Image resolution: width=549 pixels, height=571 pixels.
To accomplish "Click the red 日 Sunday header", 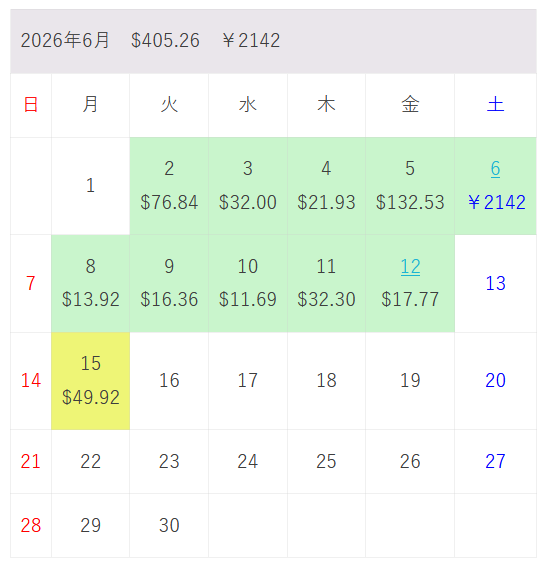I will (31, 105).
